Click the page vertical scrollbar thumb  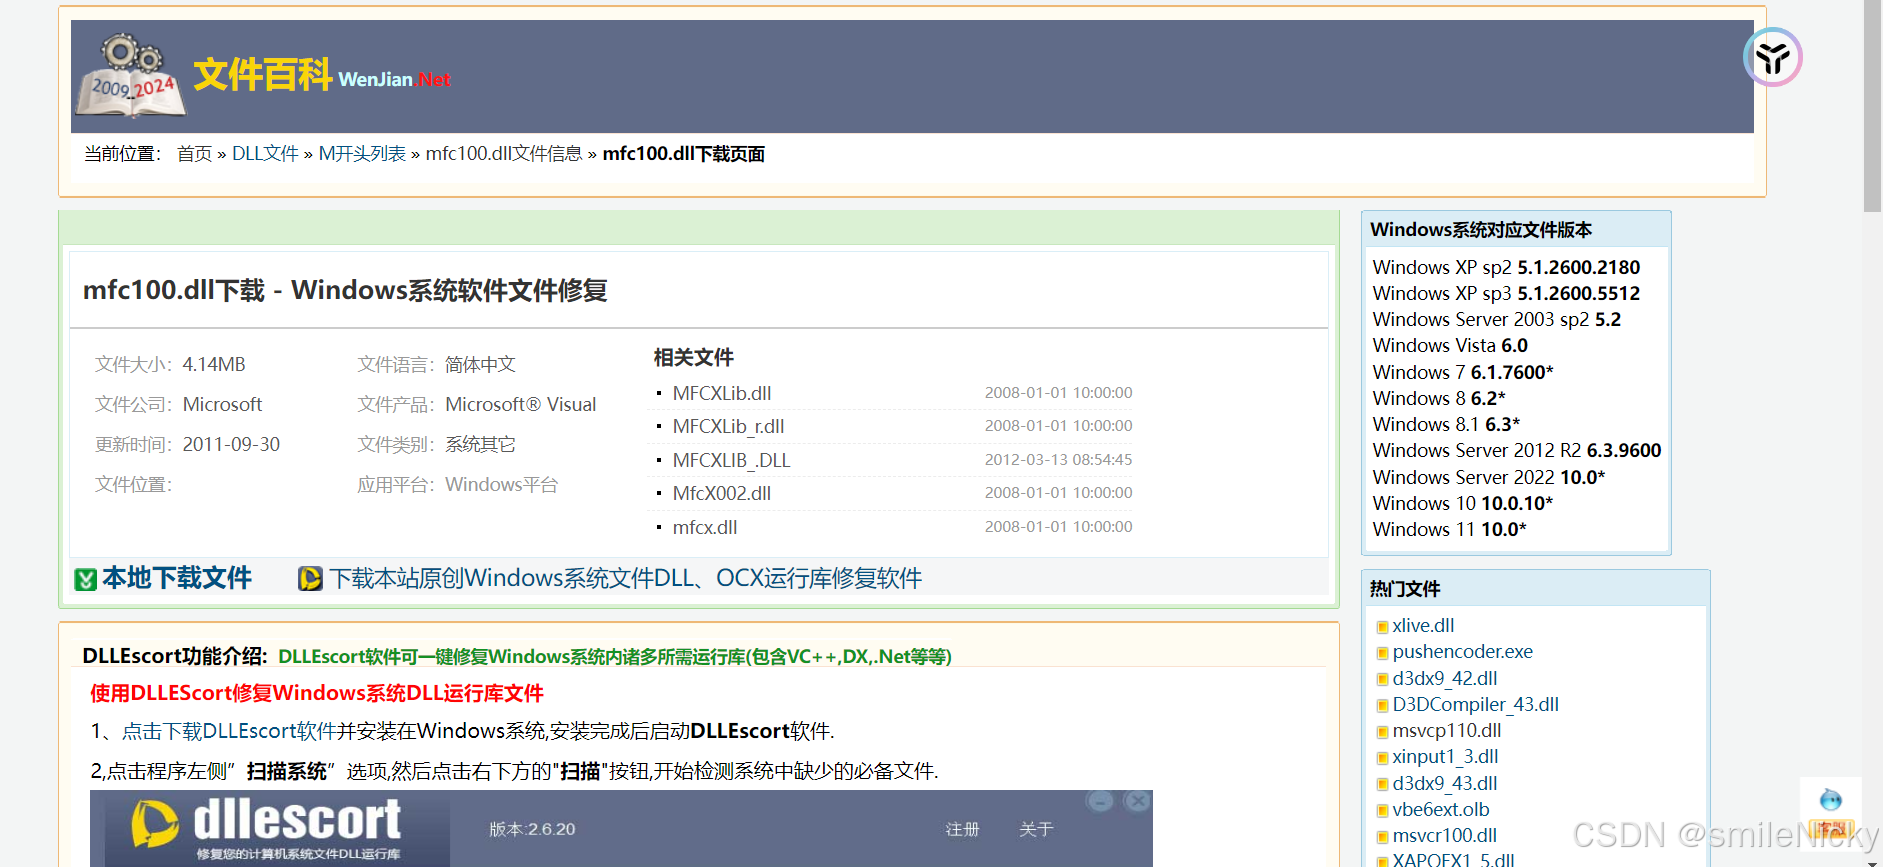tap(1872, 106)
